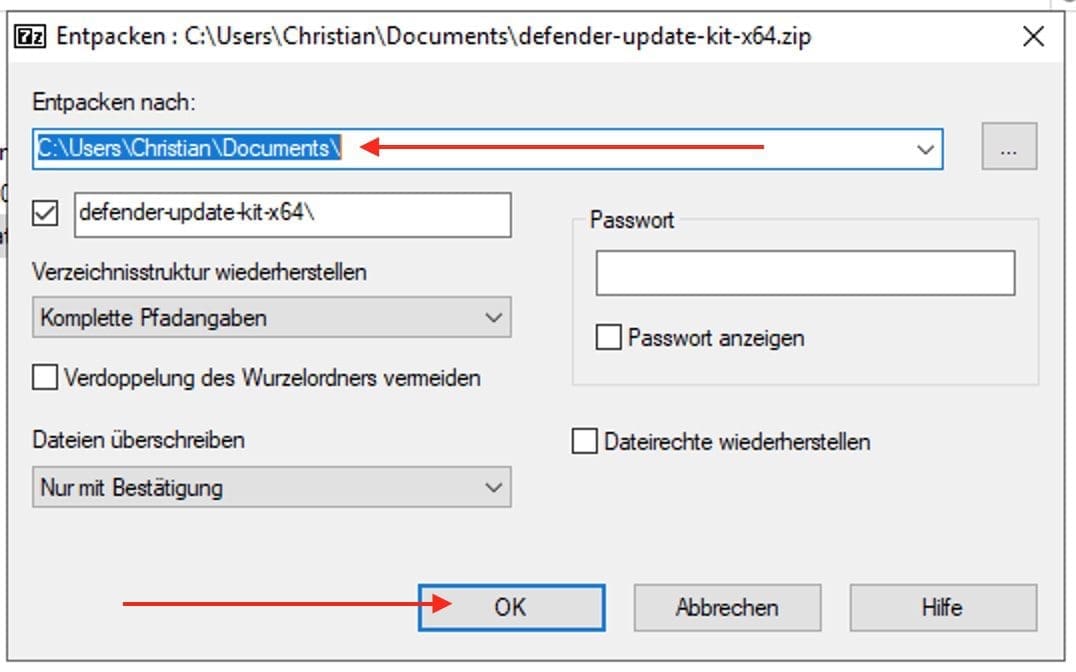Image resolution: width=1076 pixels, height=672 pixels.
Task: Expand the extraction path history dropdown arrow
Action: [x=925, y=149]
